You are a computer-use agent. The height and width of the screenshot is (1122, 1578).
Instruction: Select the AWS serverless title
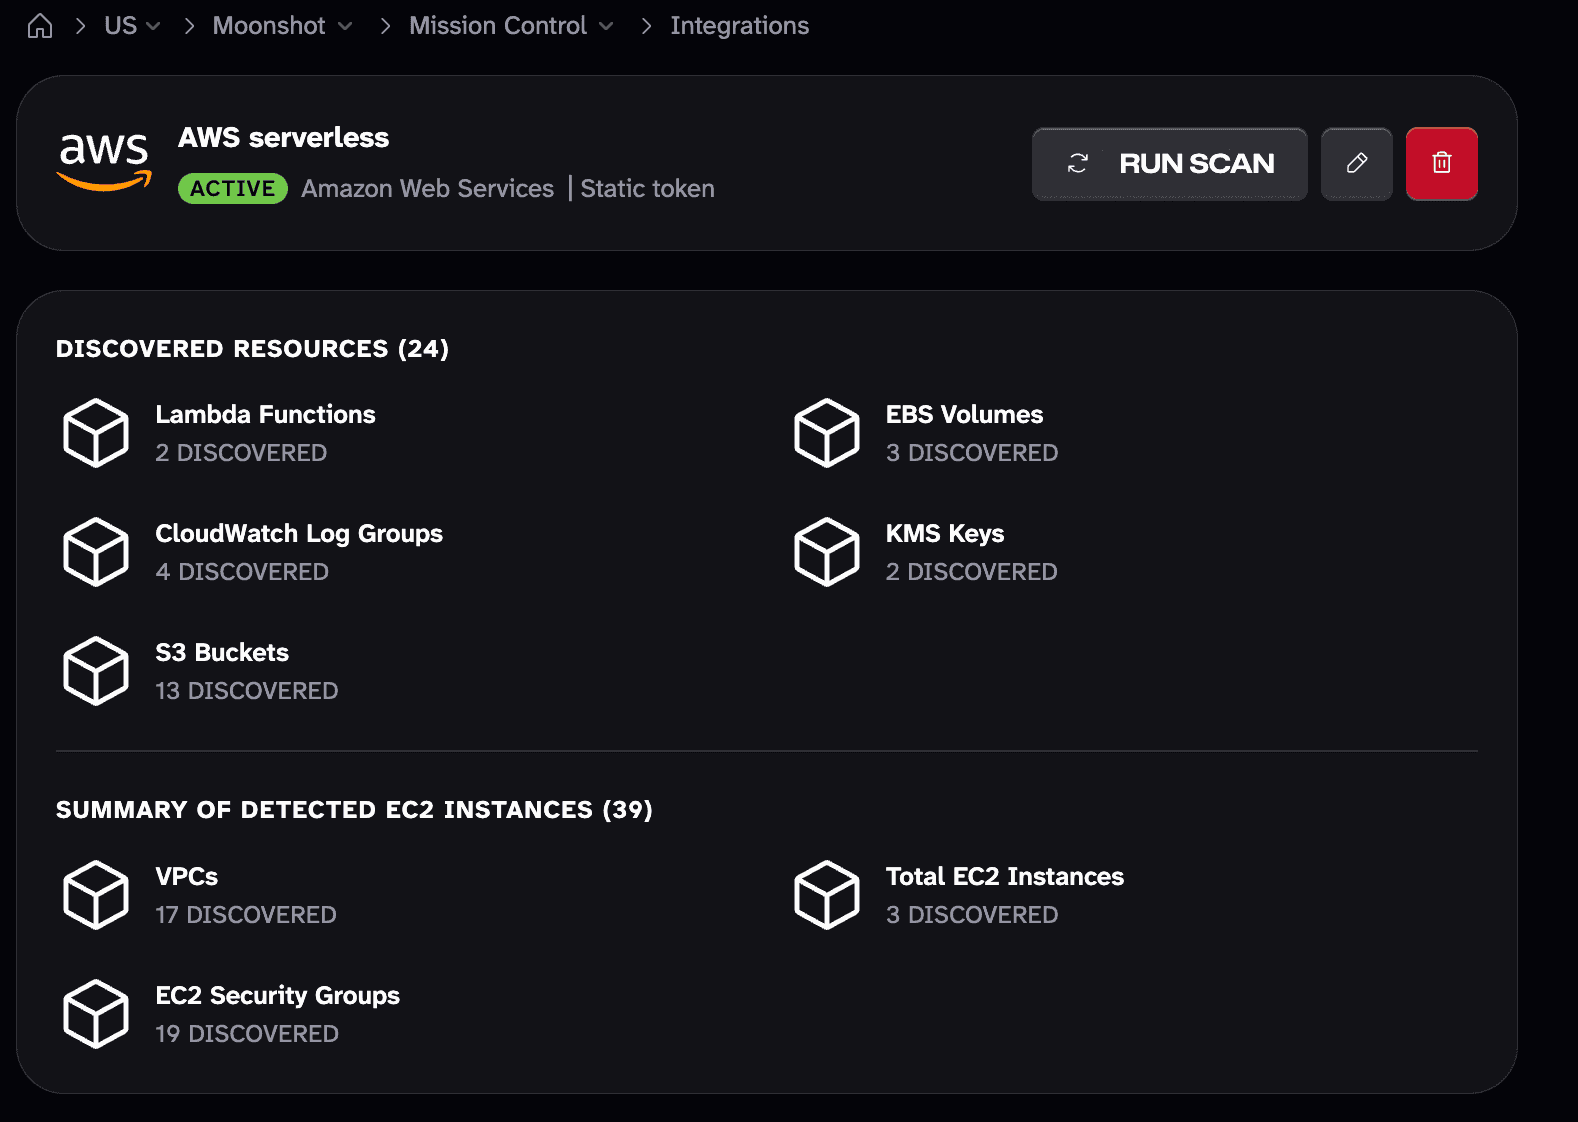[283, 137]
